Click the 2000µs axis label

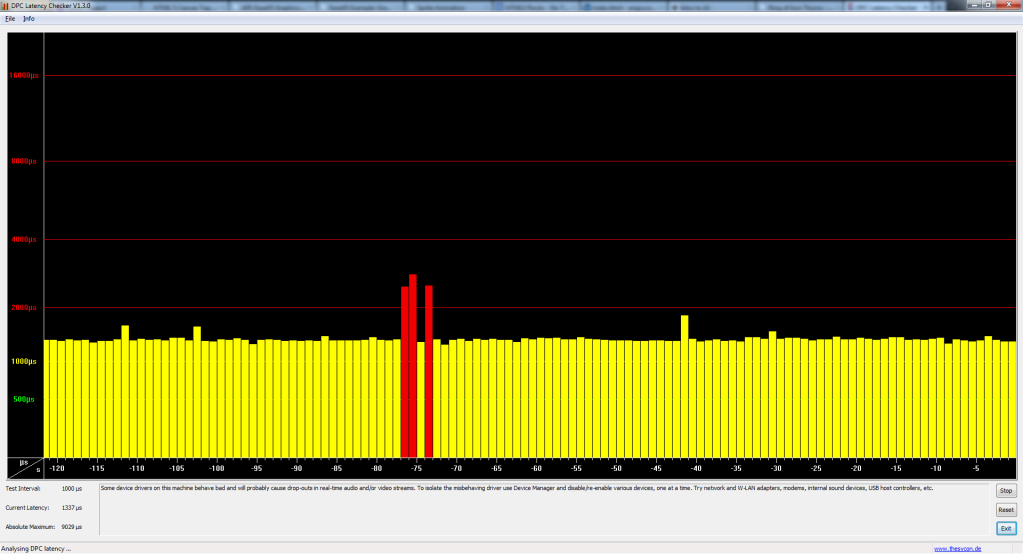(24, 307)
